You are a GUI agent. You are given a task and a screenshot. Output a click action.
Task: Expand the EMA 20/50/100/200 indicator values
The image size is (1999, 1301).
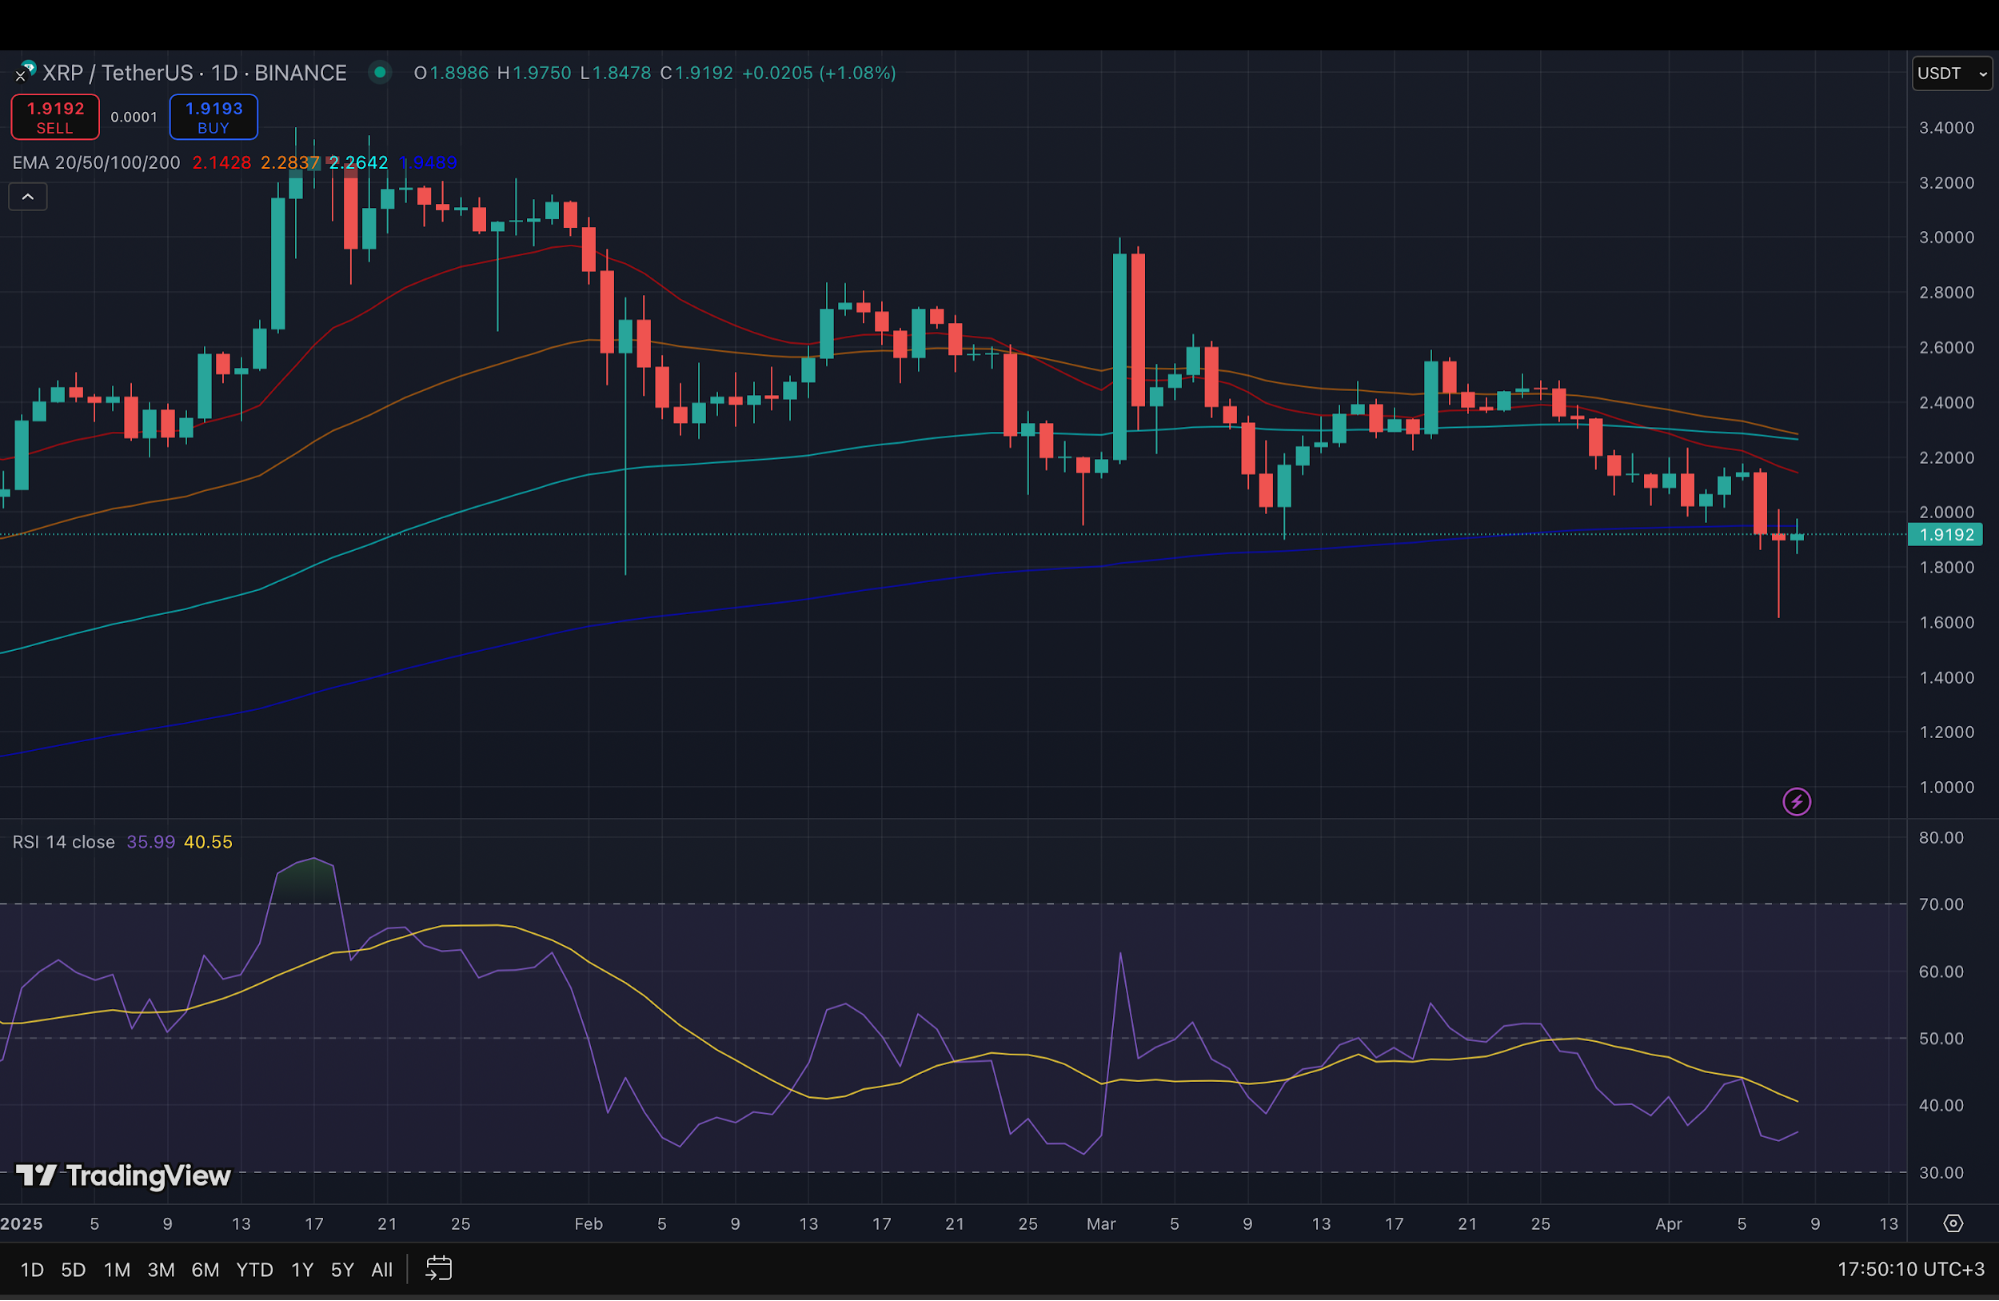[95, 162]
